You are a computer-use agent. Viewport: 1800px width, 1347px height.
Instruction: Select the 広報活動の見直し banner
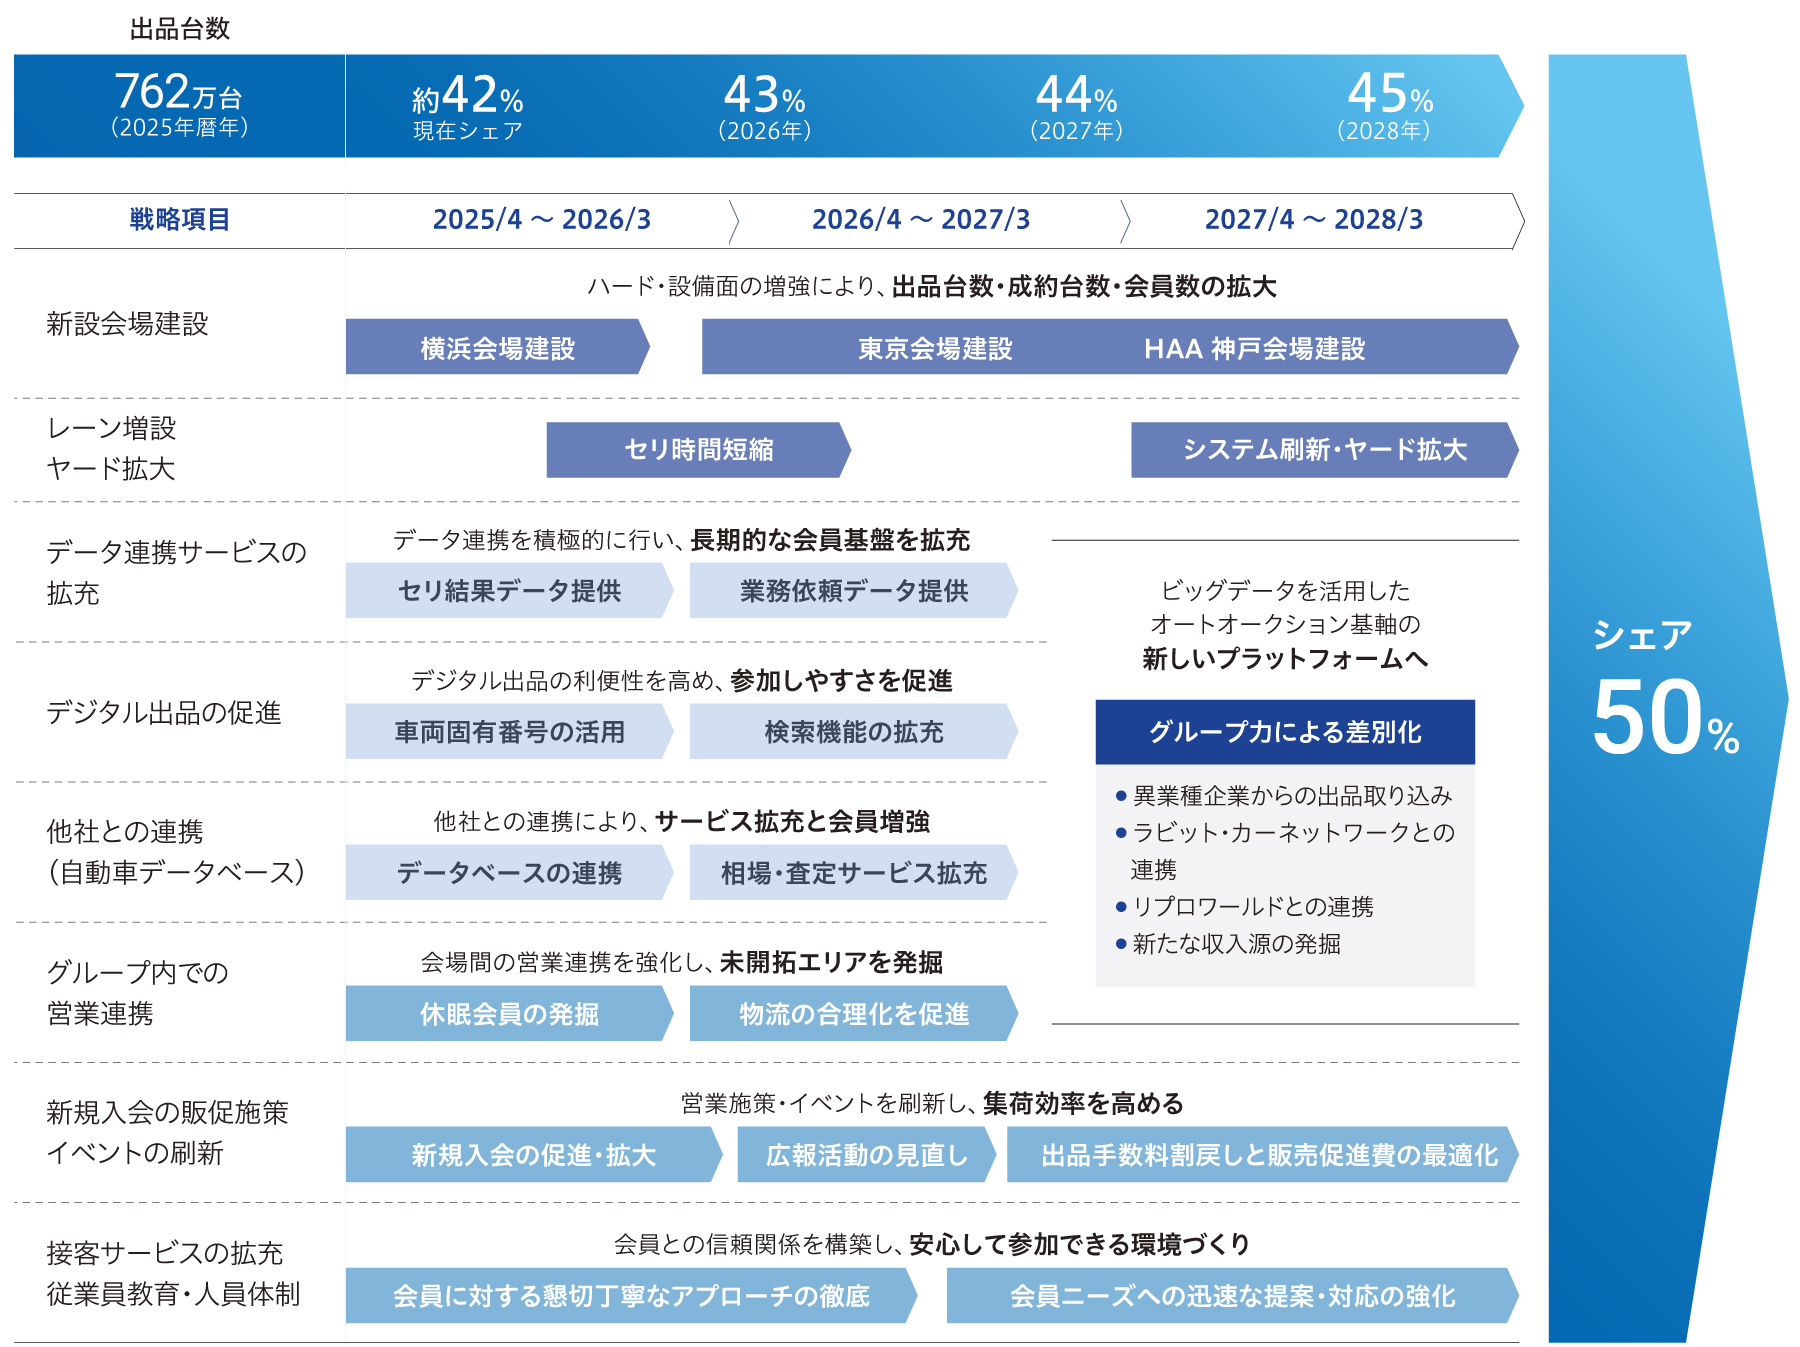click(866, 1155)
